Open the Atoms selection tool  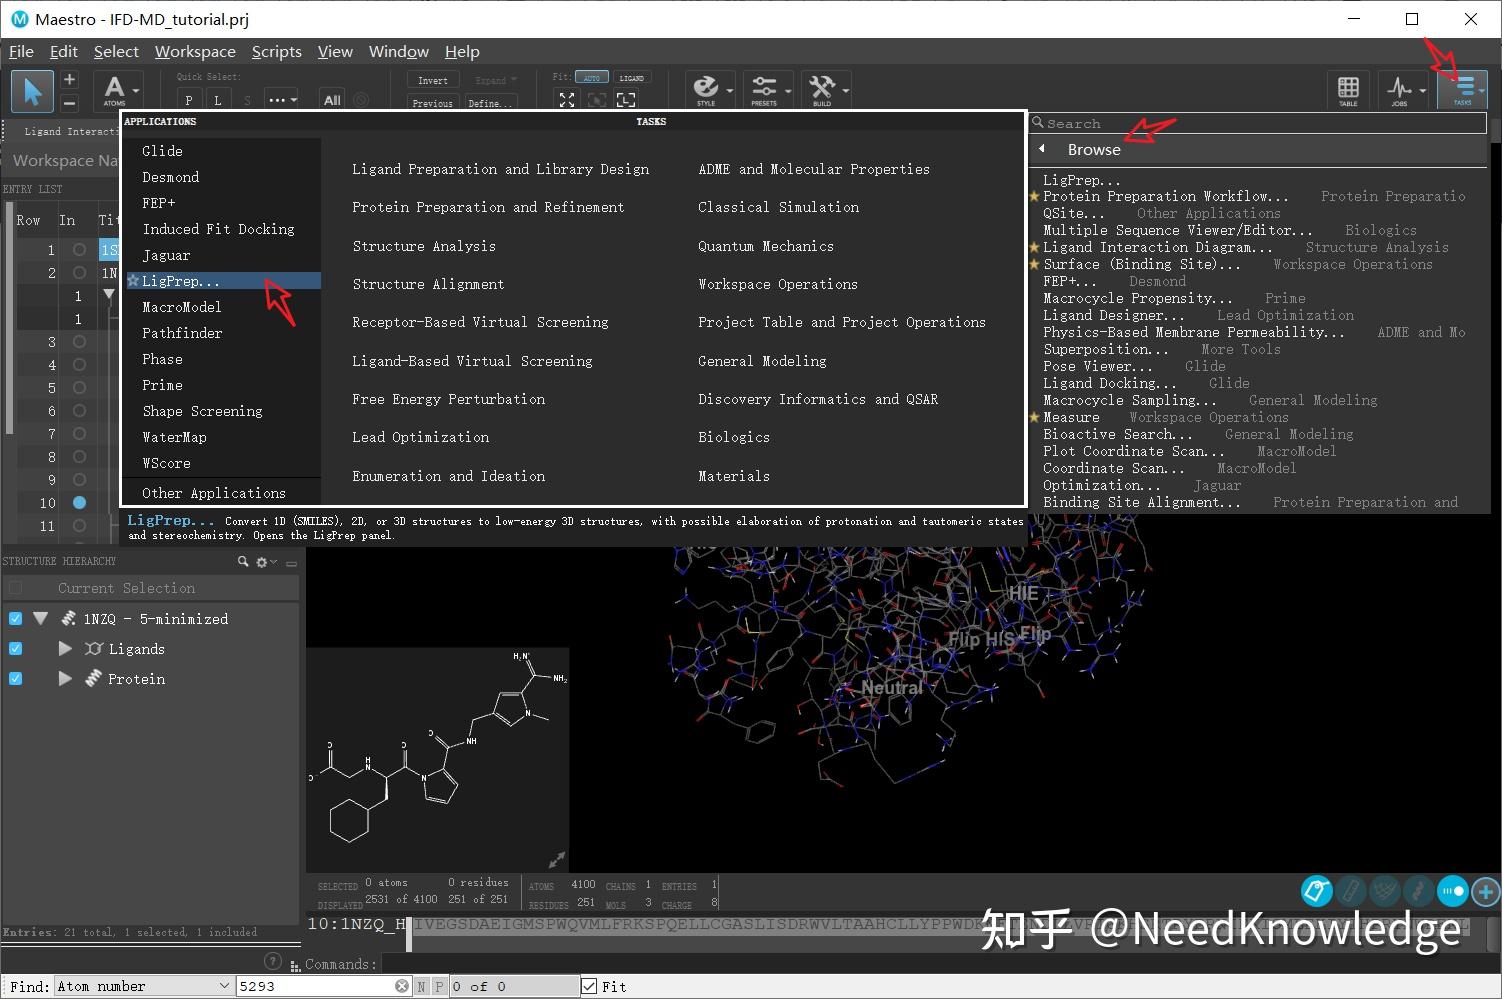[x=115, y=90]
